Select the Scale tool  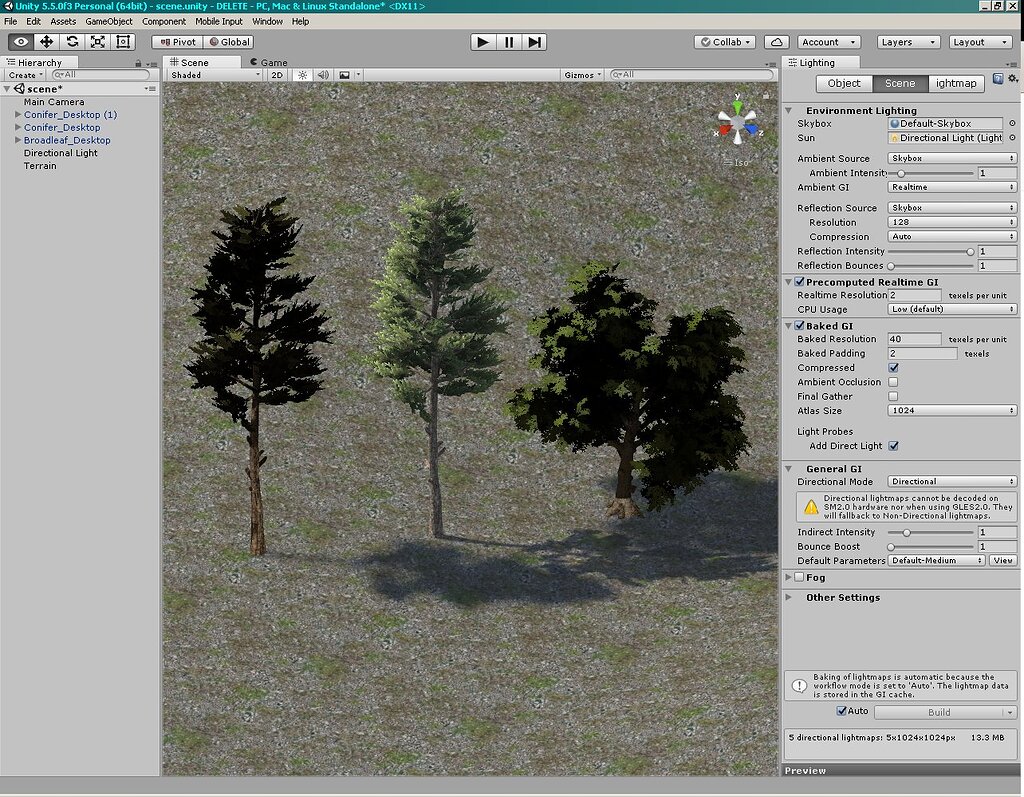point(97,41)
